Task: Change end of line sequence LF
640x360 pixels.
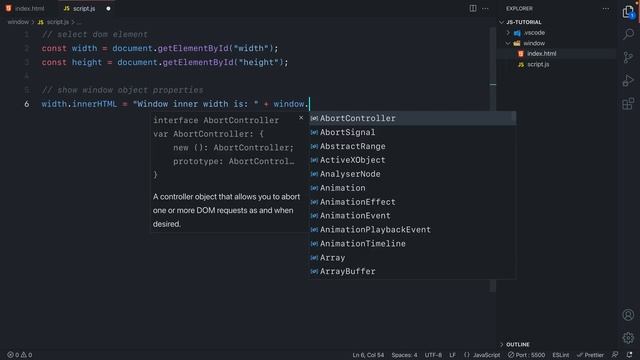Action: point(452,355)
